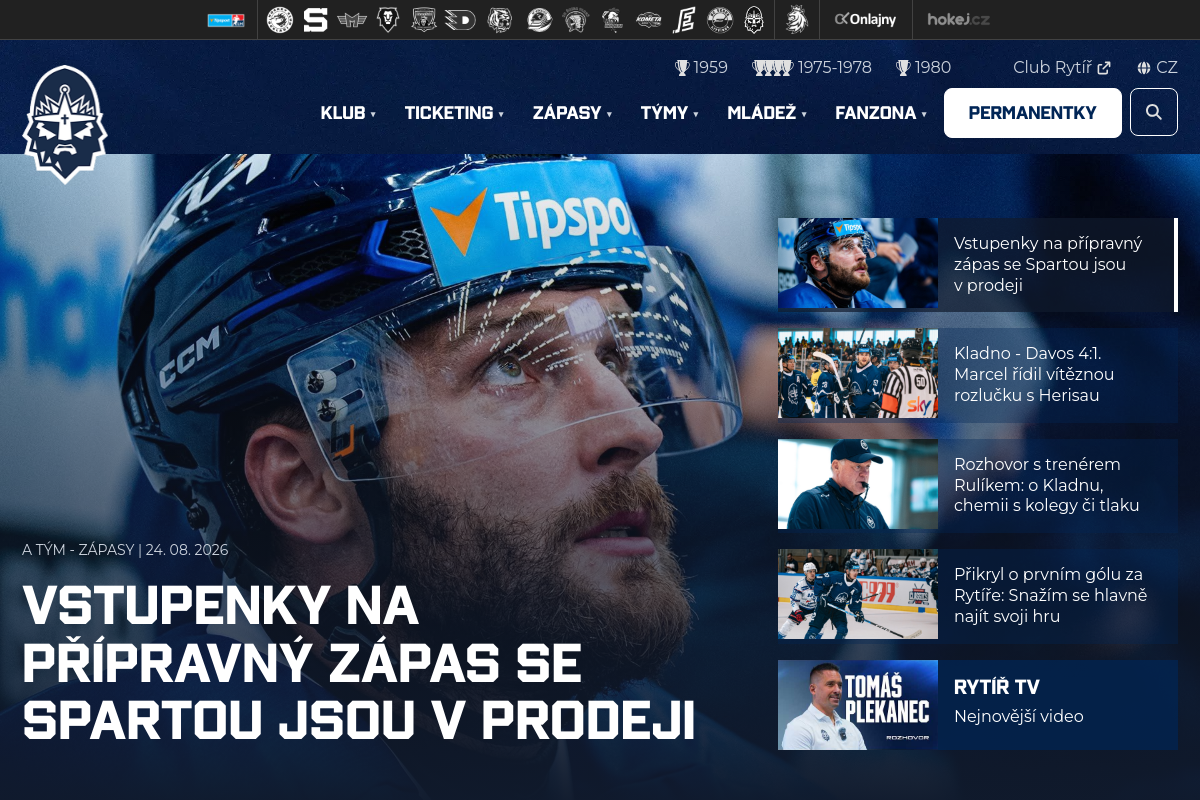Expand the TÝMY menu
This screenshot has height=800, width=1200.
[x=669, y=113]
